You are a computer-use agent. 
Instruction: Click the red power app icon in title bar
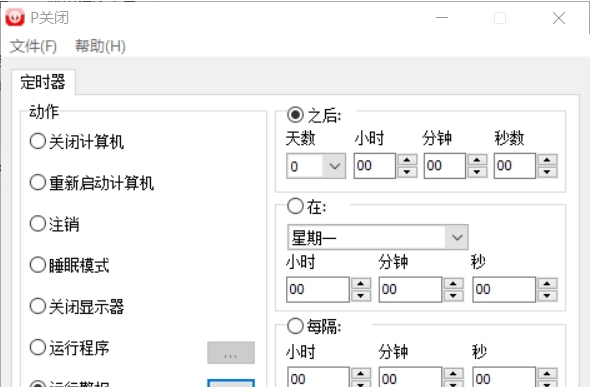[15, 17]
